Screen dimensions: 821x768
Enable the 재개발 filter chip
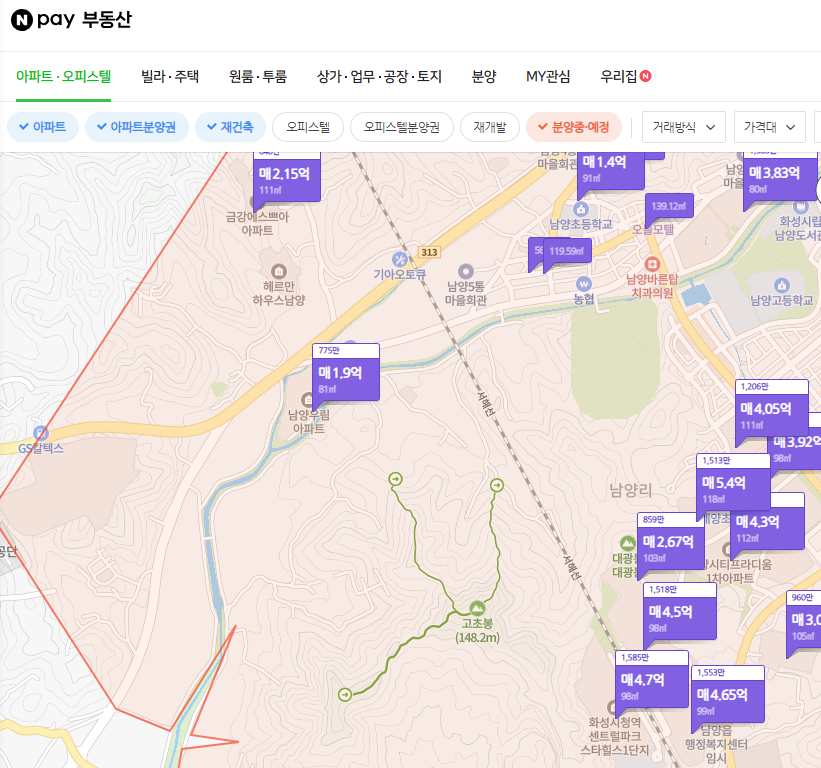point(490,127)
